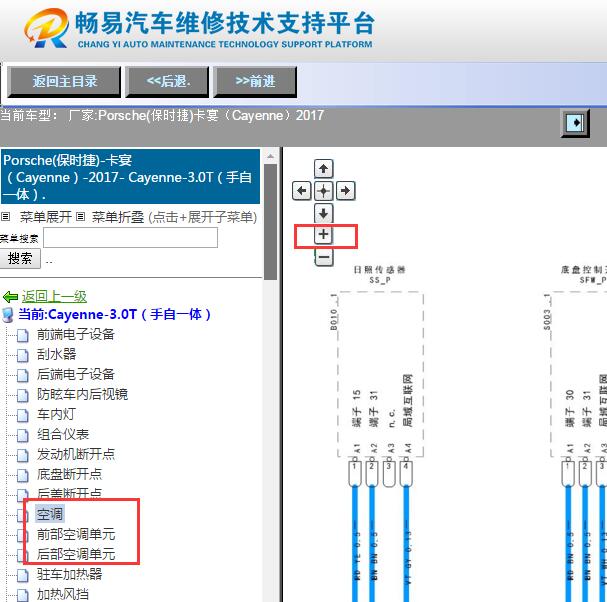Click the menu search input field

tap(130, 238)
